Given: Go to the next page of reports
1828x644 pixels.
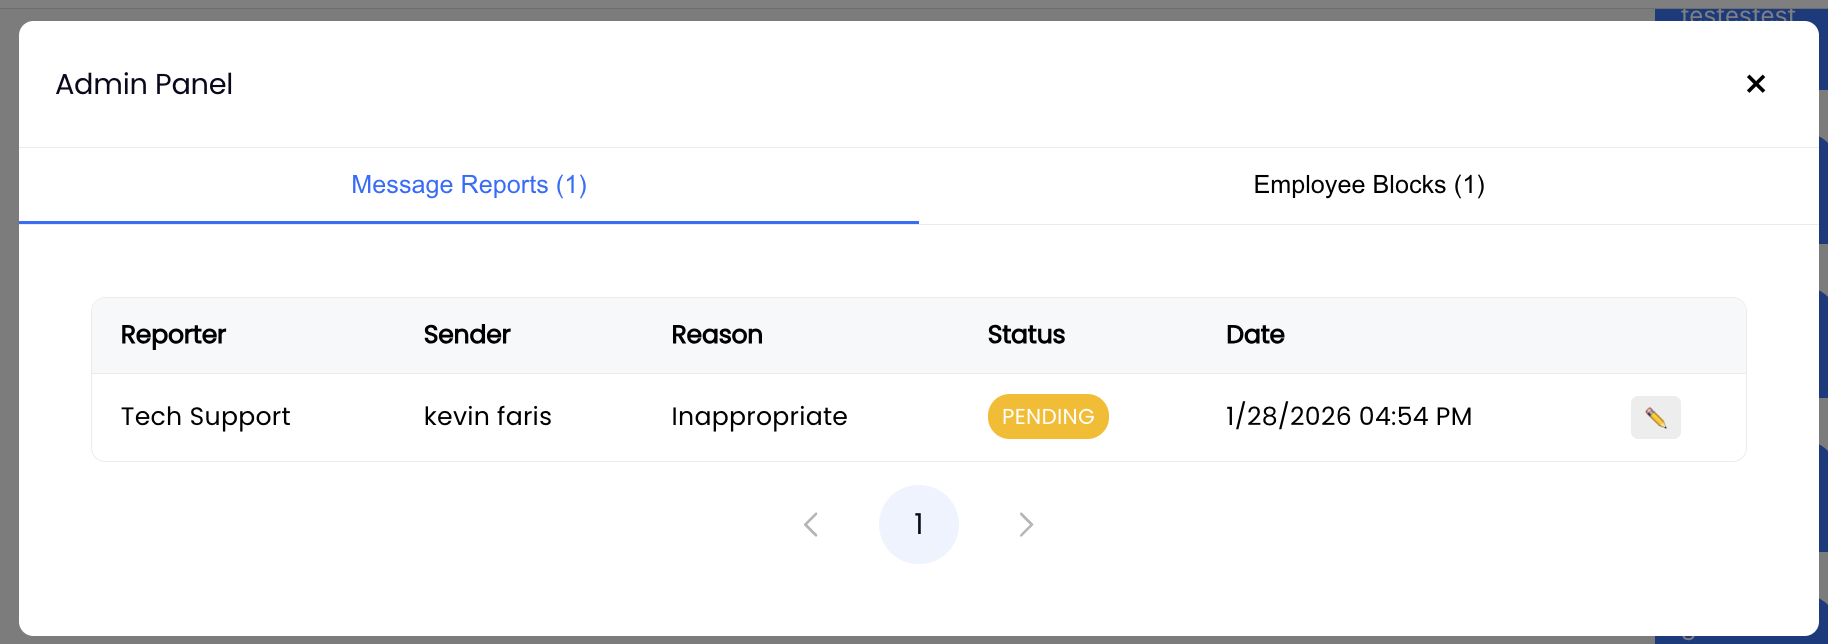Looking at the screenshot, I should pos(1025,524).
